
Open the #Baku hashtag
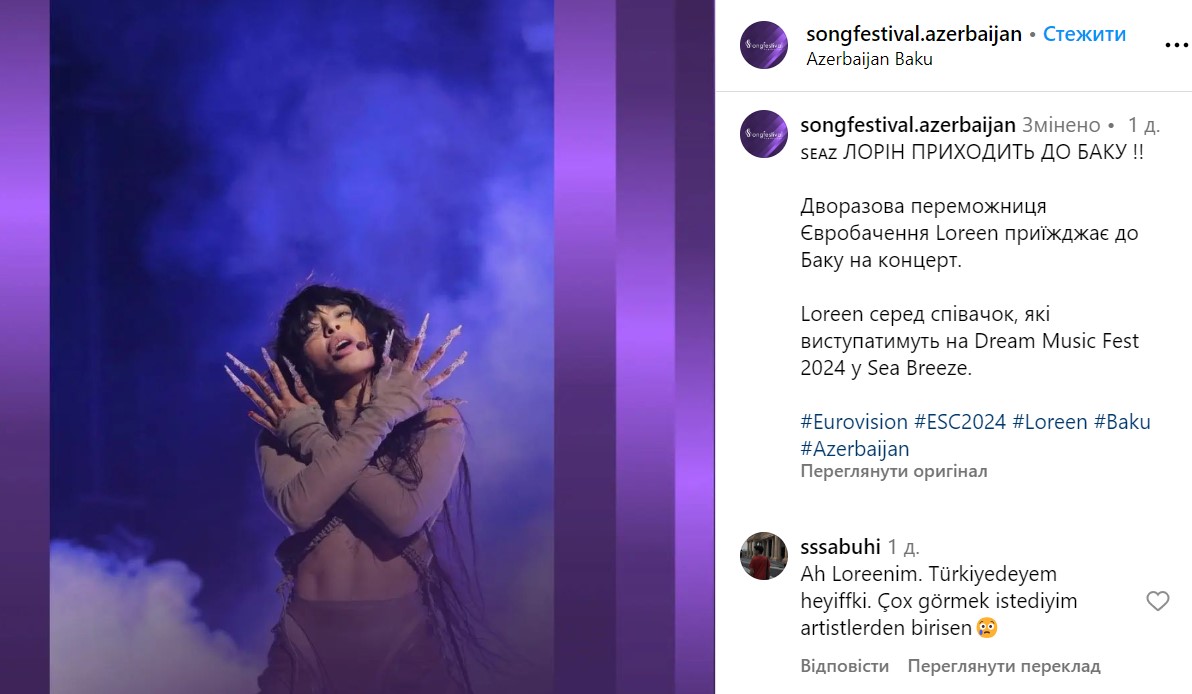pyautogui.click(x=1122, y=422)
